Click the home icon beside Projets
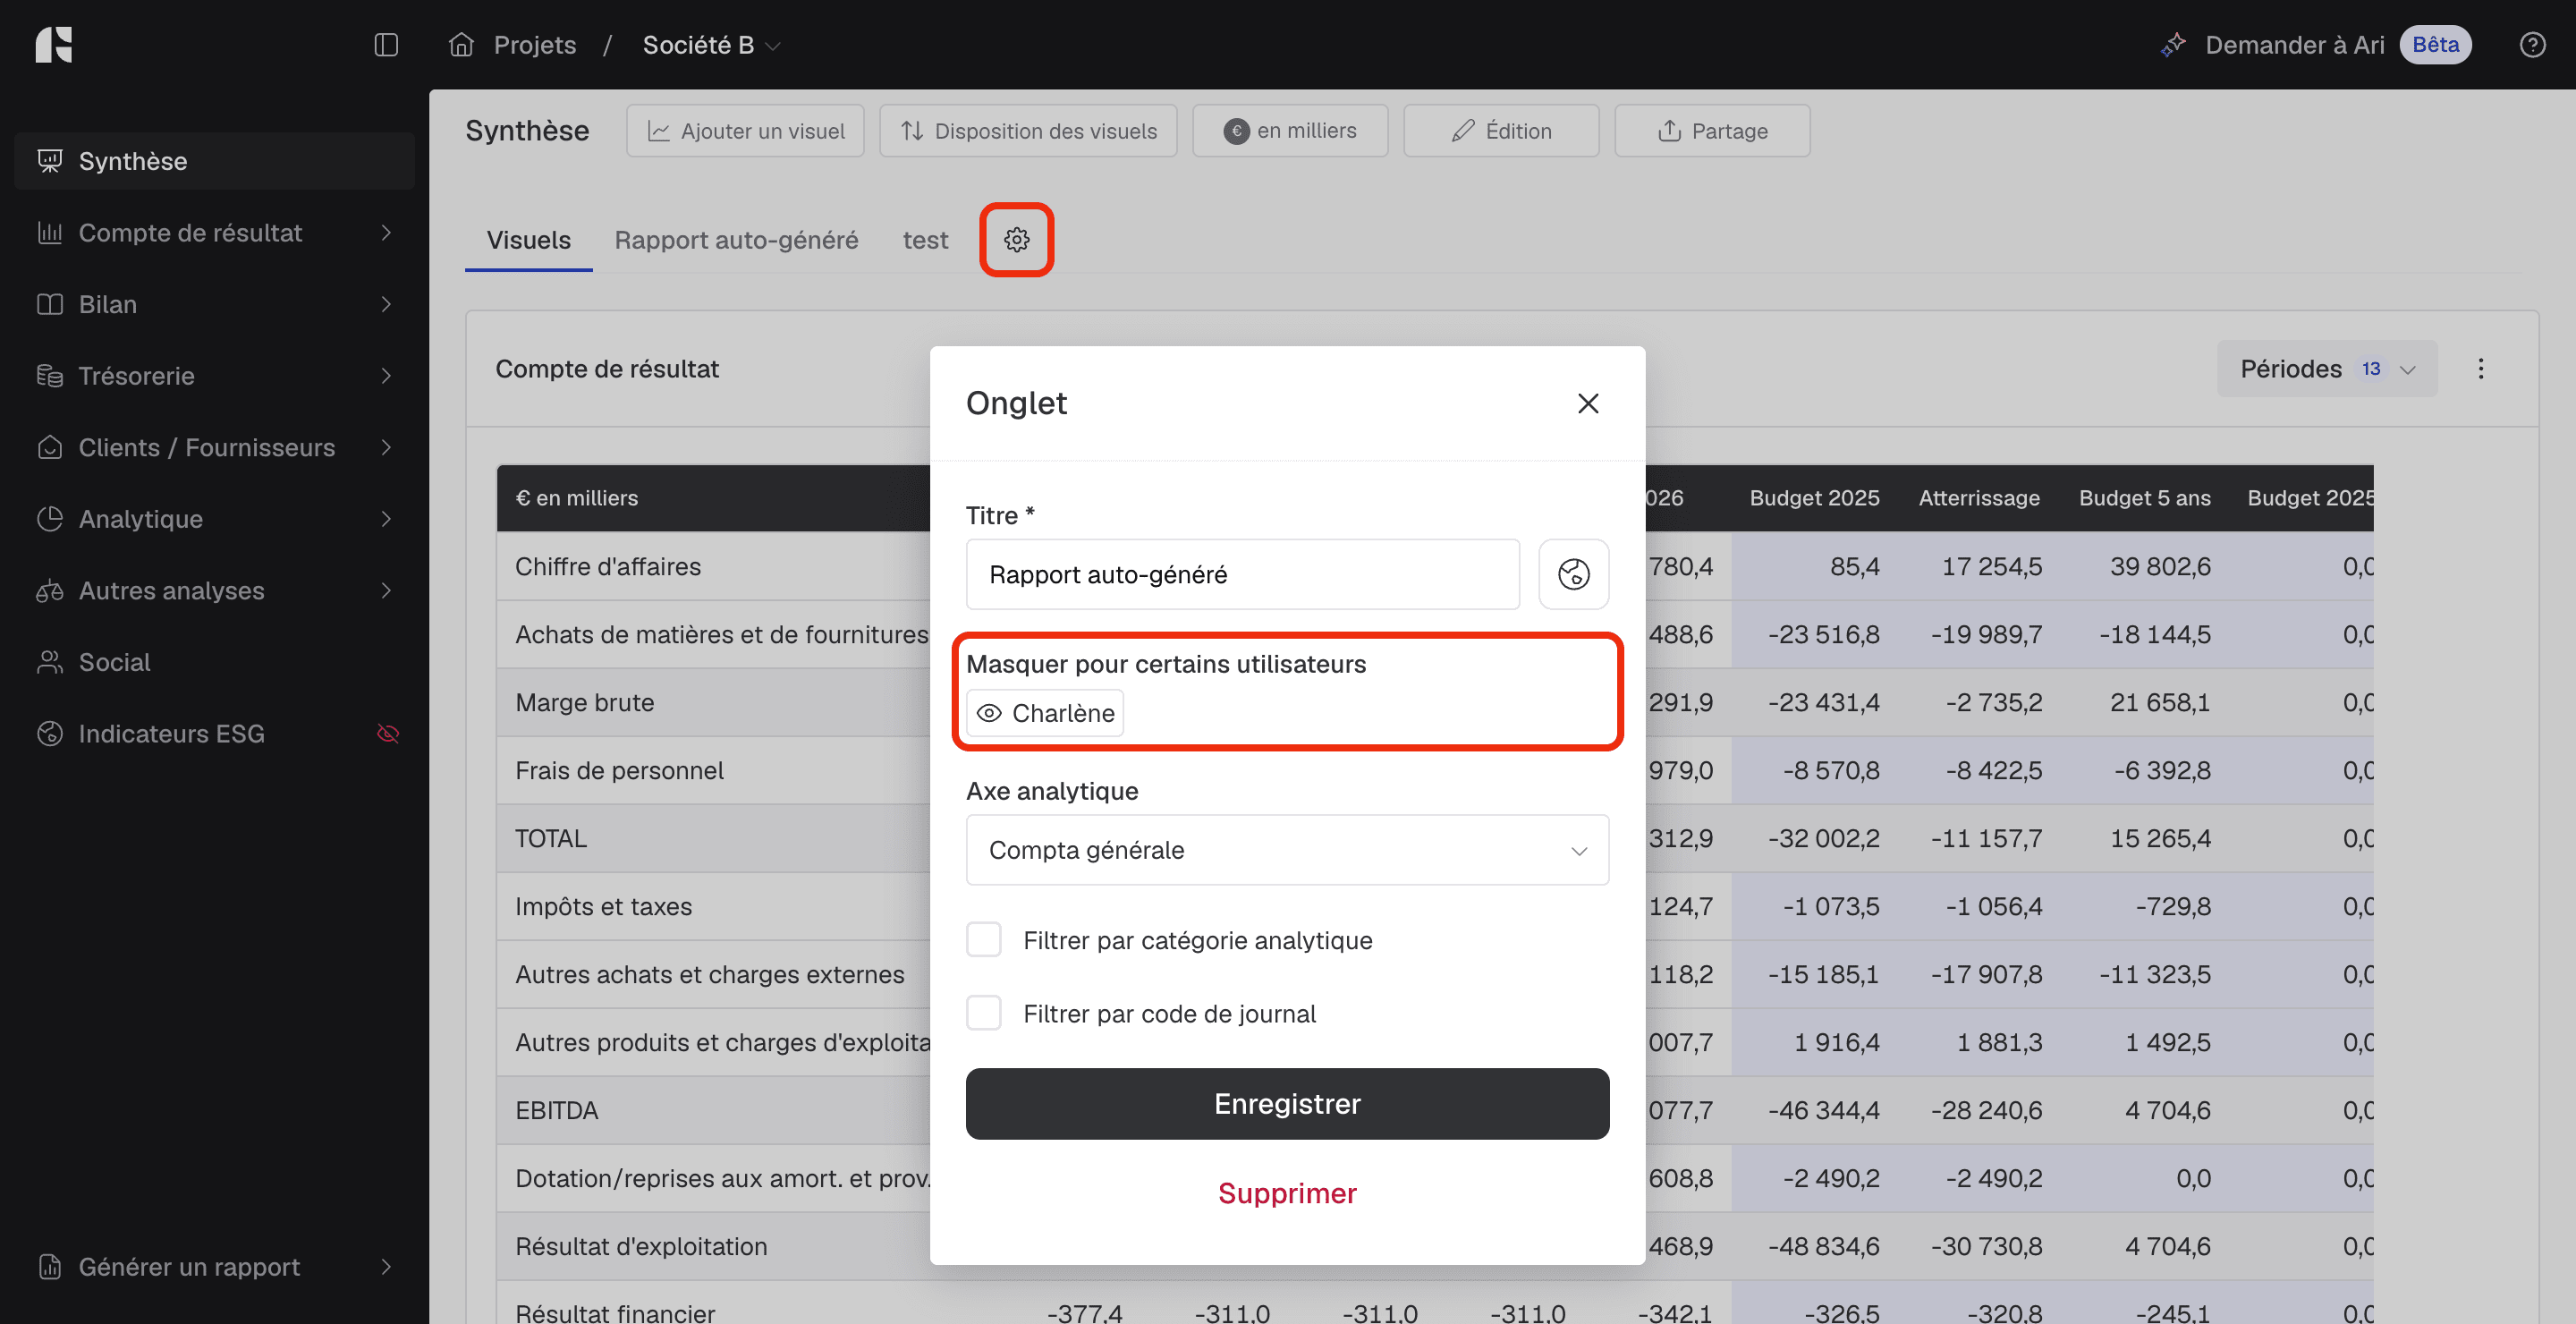 (461, 45)
